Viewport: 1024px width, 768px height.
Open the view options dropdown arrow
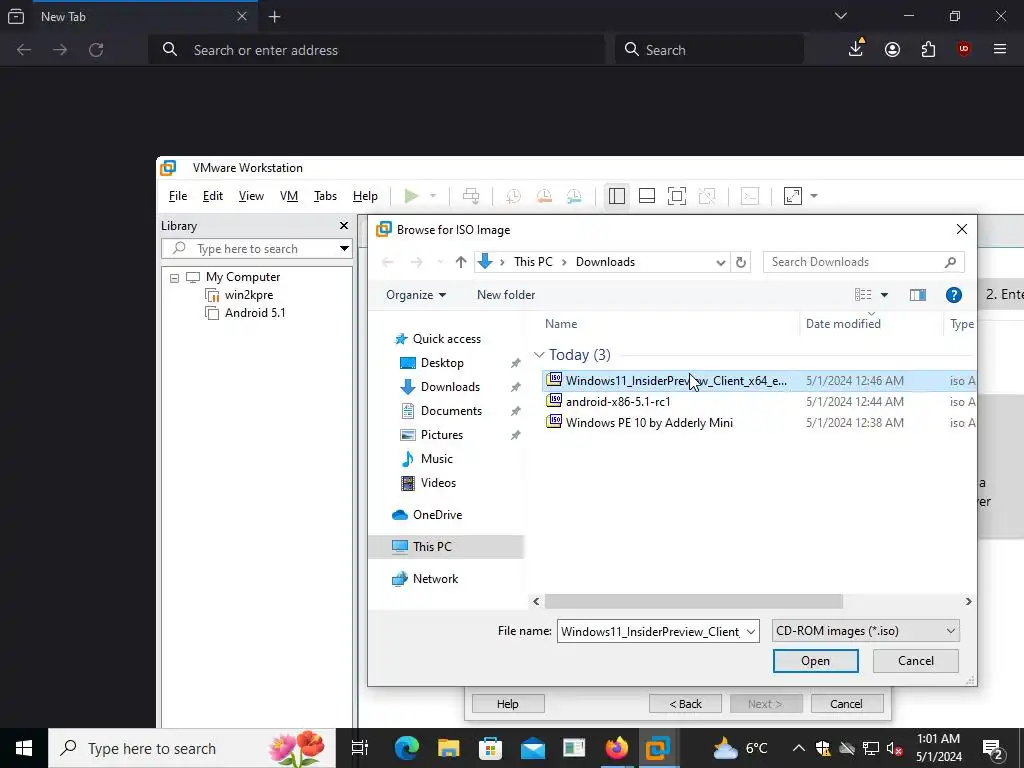pos(884,295)
